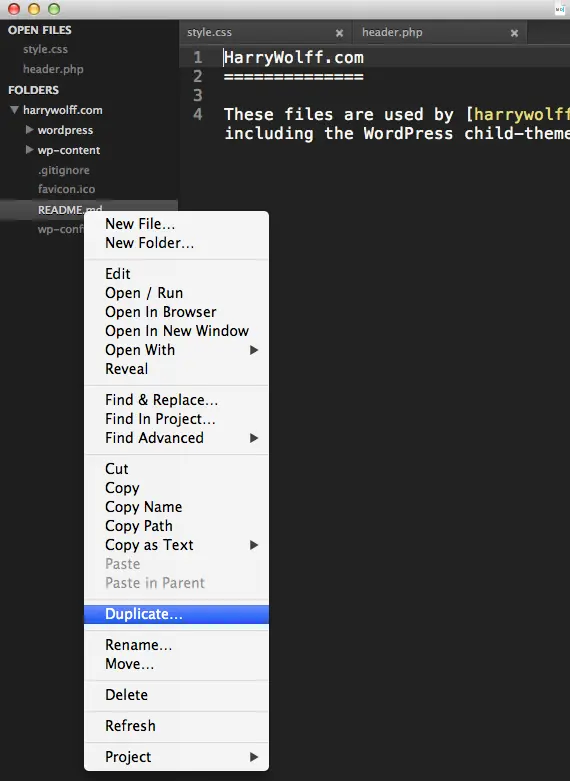Switch to the header.php tab
The image size is (570, 781).
tap(440, 32)
